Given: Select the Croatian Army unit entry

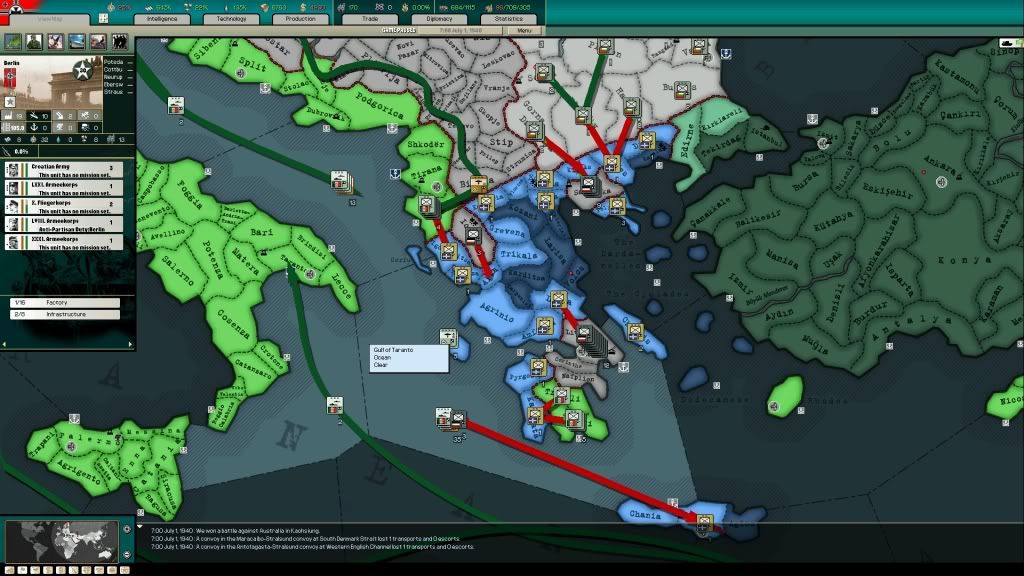Looking at the screenshot, I should (x=65, y=169).
